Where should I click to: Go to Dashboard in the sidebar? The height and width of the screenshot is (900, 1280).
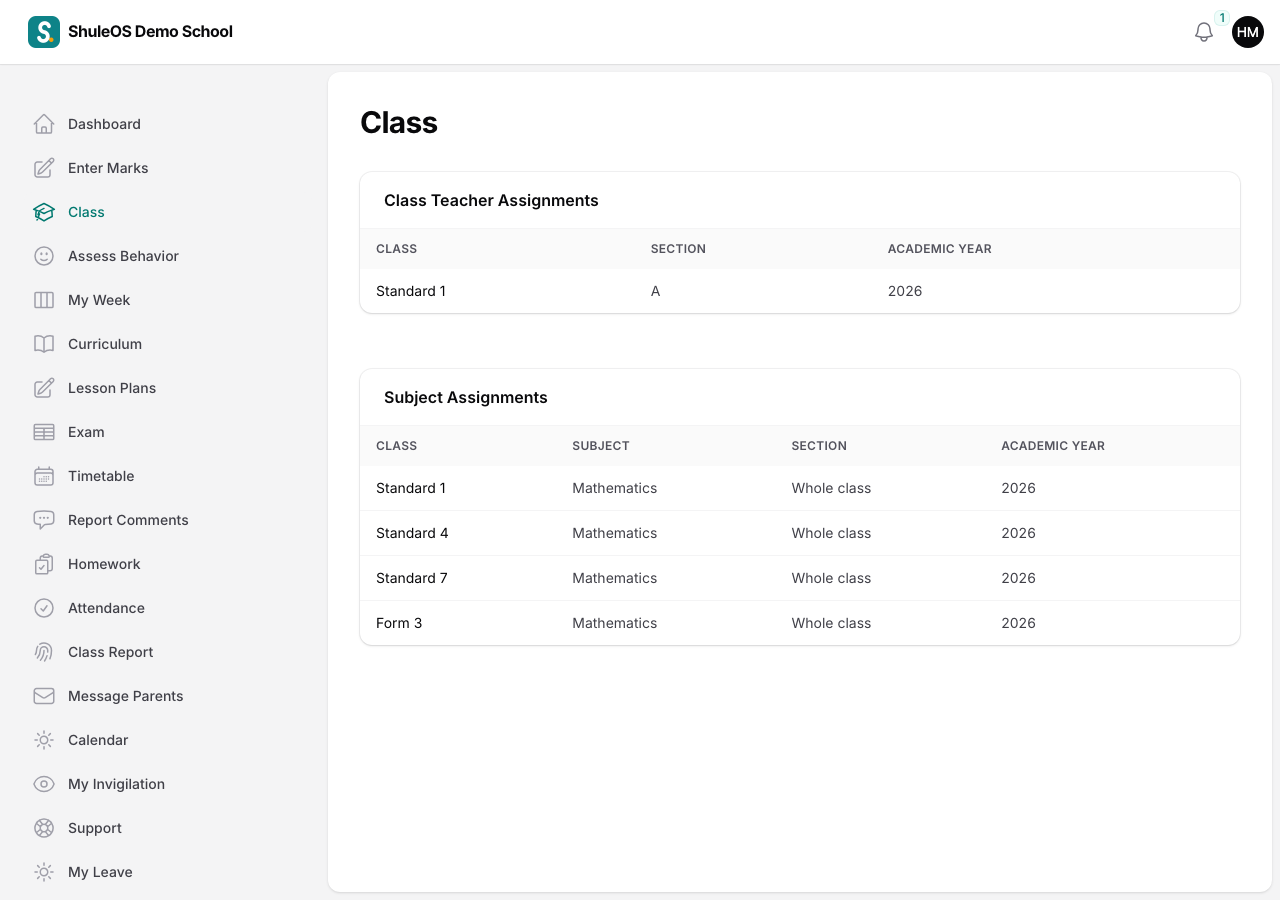(104, 124)
